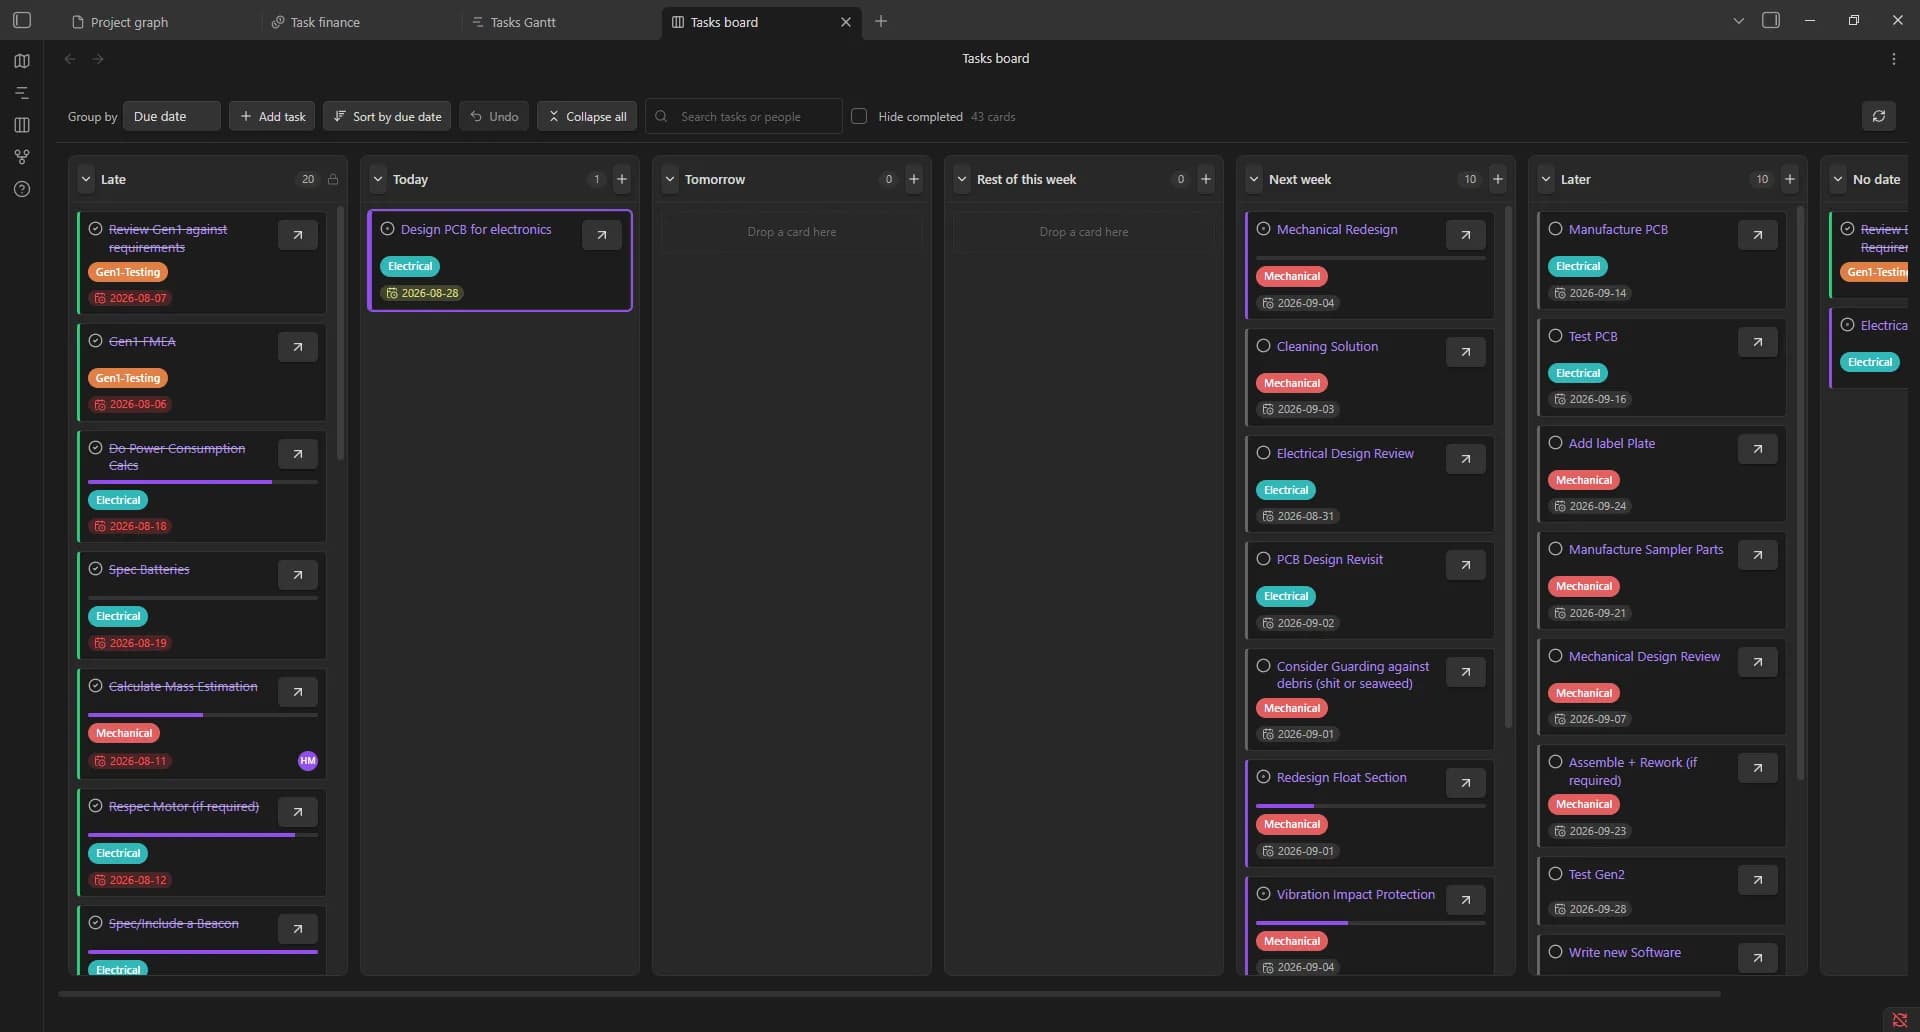Click Sort by due date button

387,116
